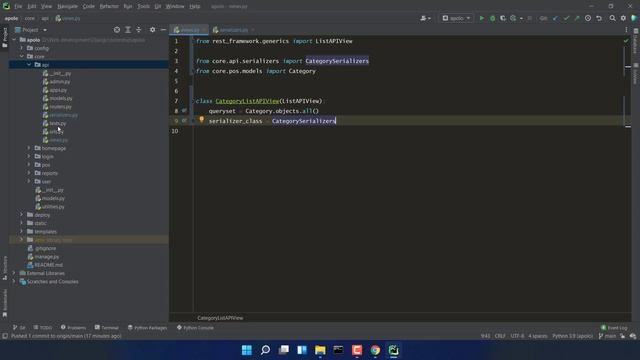The width and height of the screenshot is (640, 360).
Task: Toggle the Bookmarks side tab
Action: (4, 303)
